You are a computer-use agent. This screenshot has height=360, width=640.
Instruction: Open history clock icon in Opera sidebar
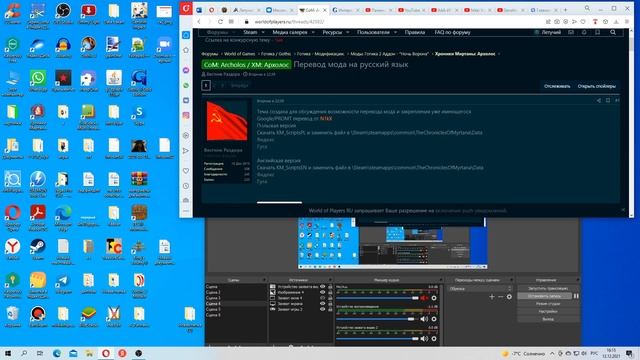[x=186, y=186]
